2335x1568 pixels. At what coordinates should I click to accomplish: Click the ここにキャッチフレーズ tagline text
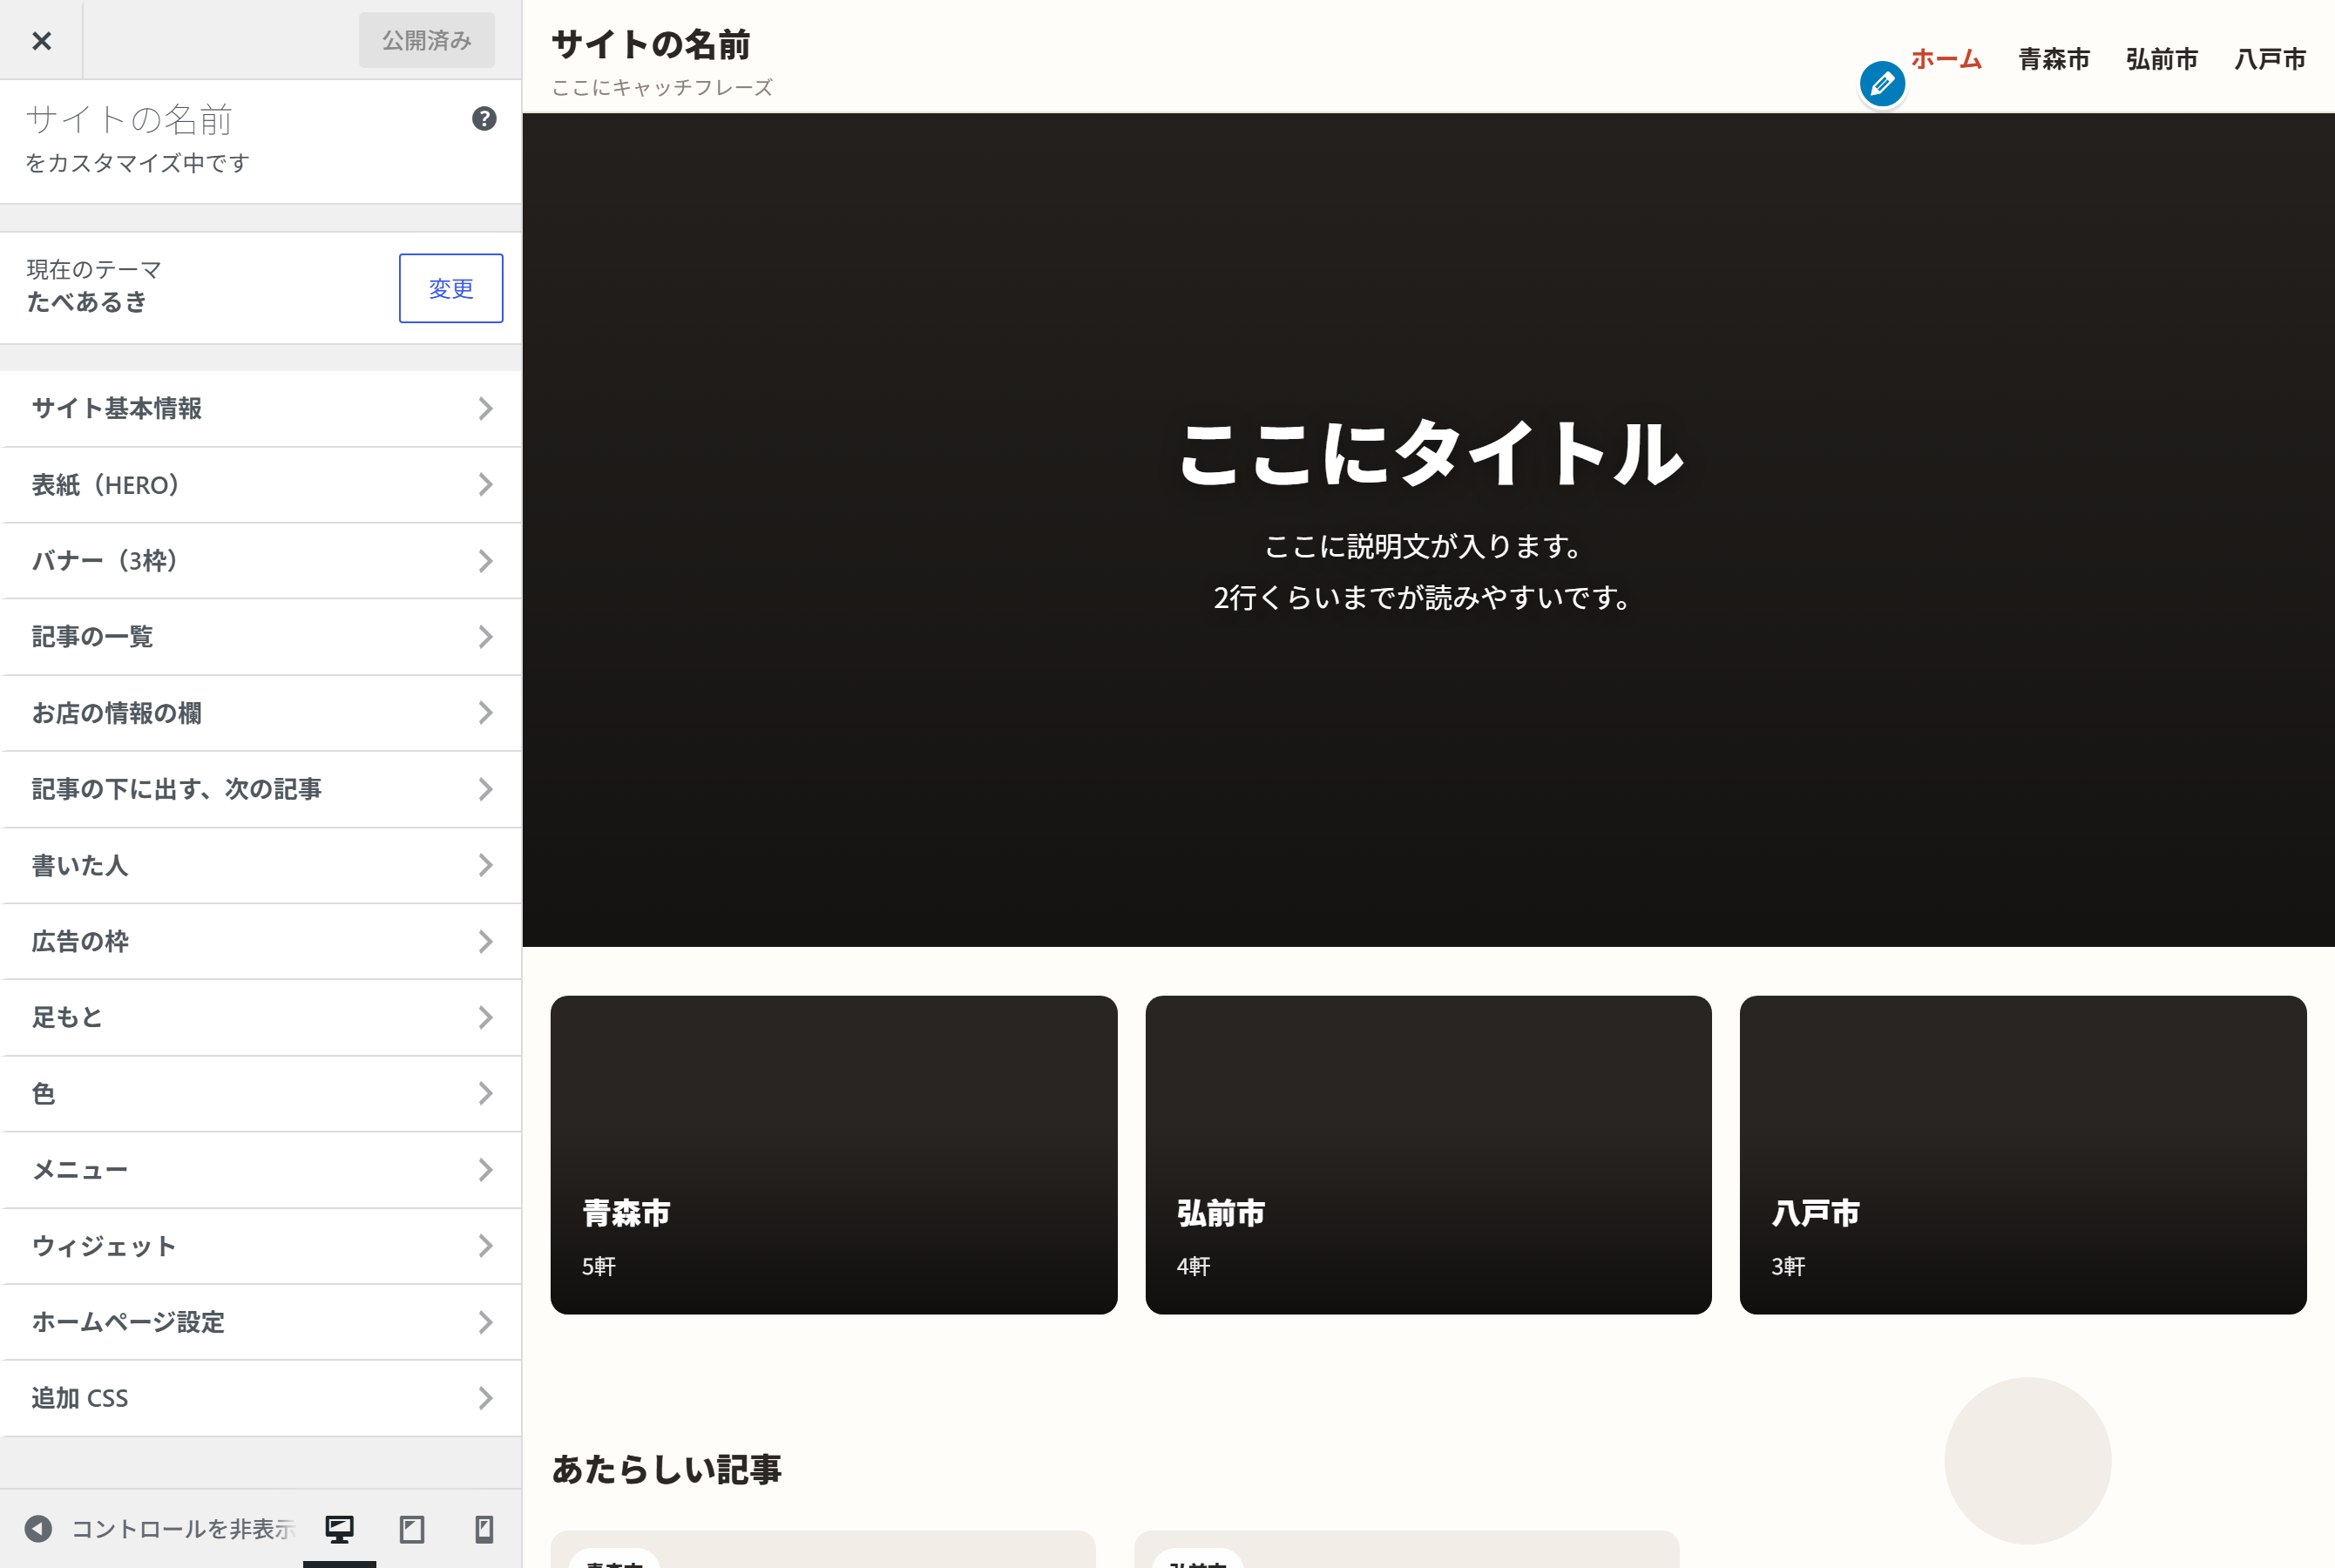pos(662,88)
